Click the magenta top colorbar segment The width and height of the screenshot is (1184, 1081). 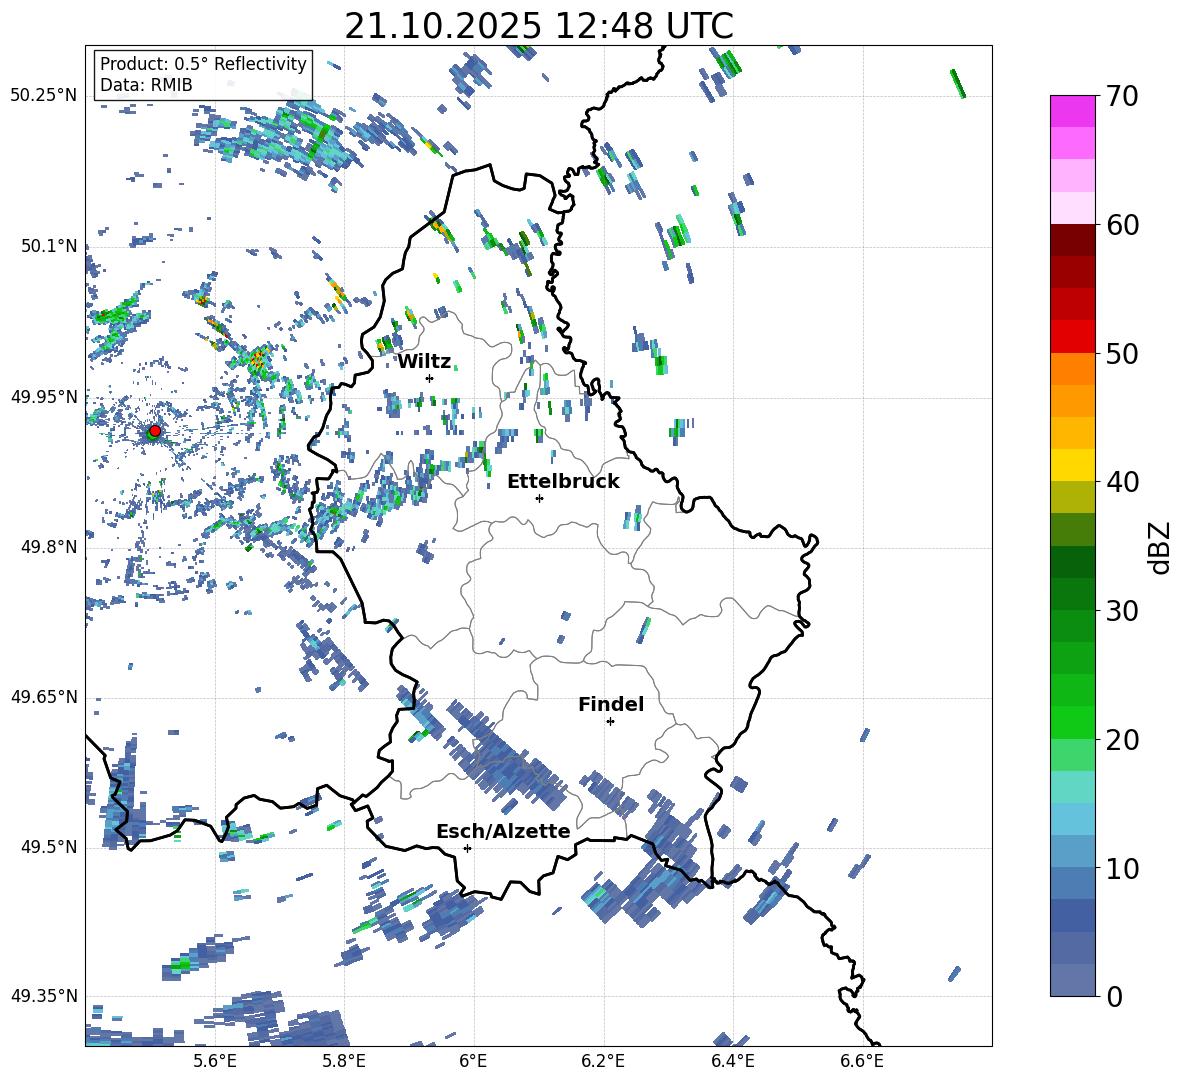[x=1072, y=111]
